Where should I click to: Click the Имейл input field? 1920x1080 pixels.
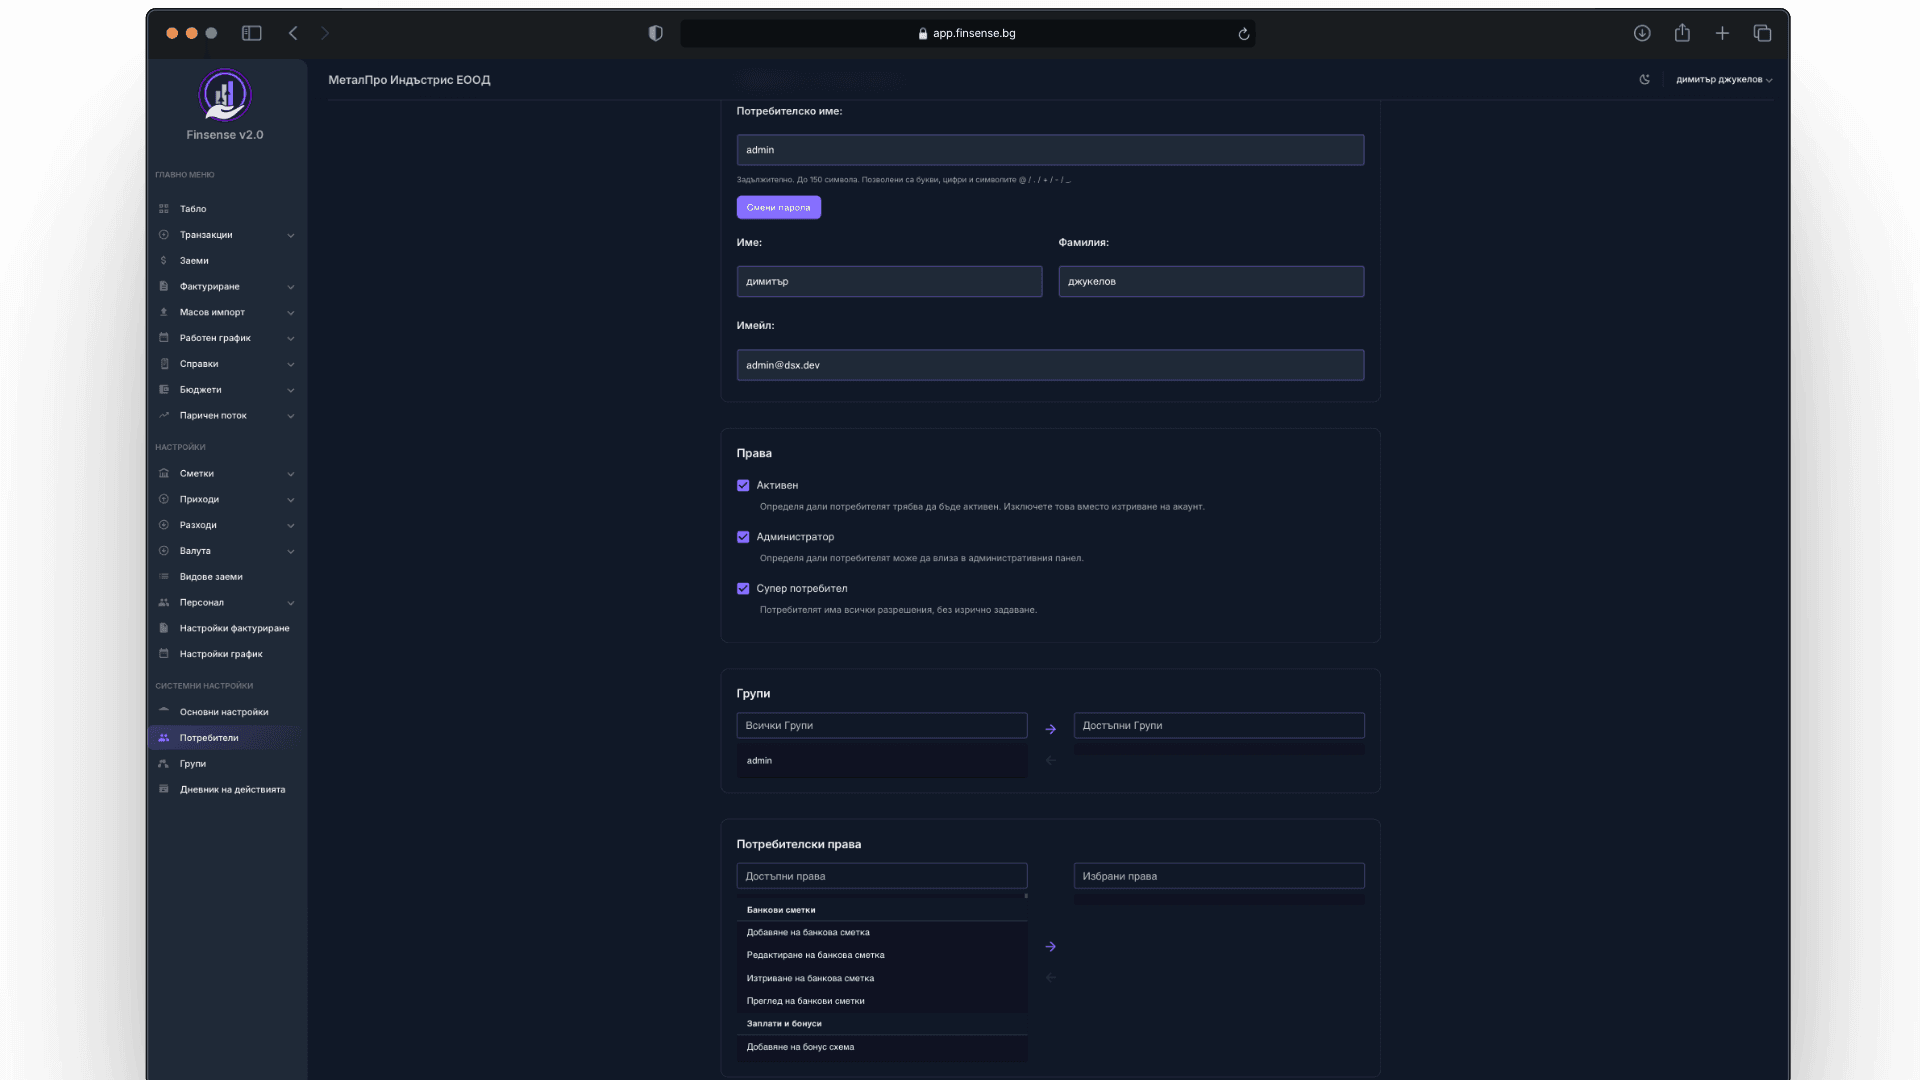[x=1050, y=365]
